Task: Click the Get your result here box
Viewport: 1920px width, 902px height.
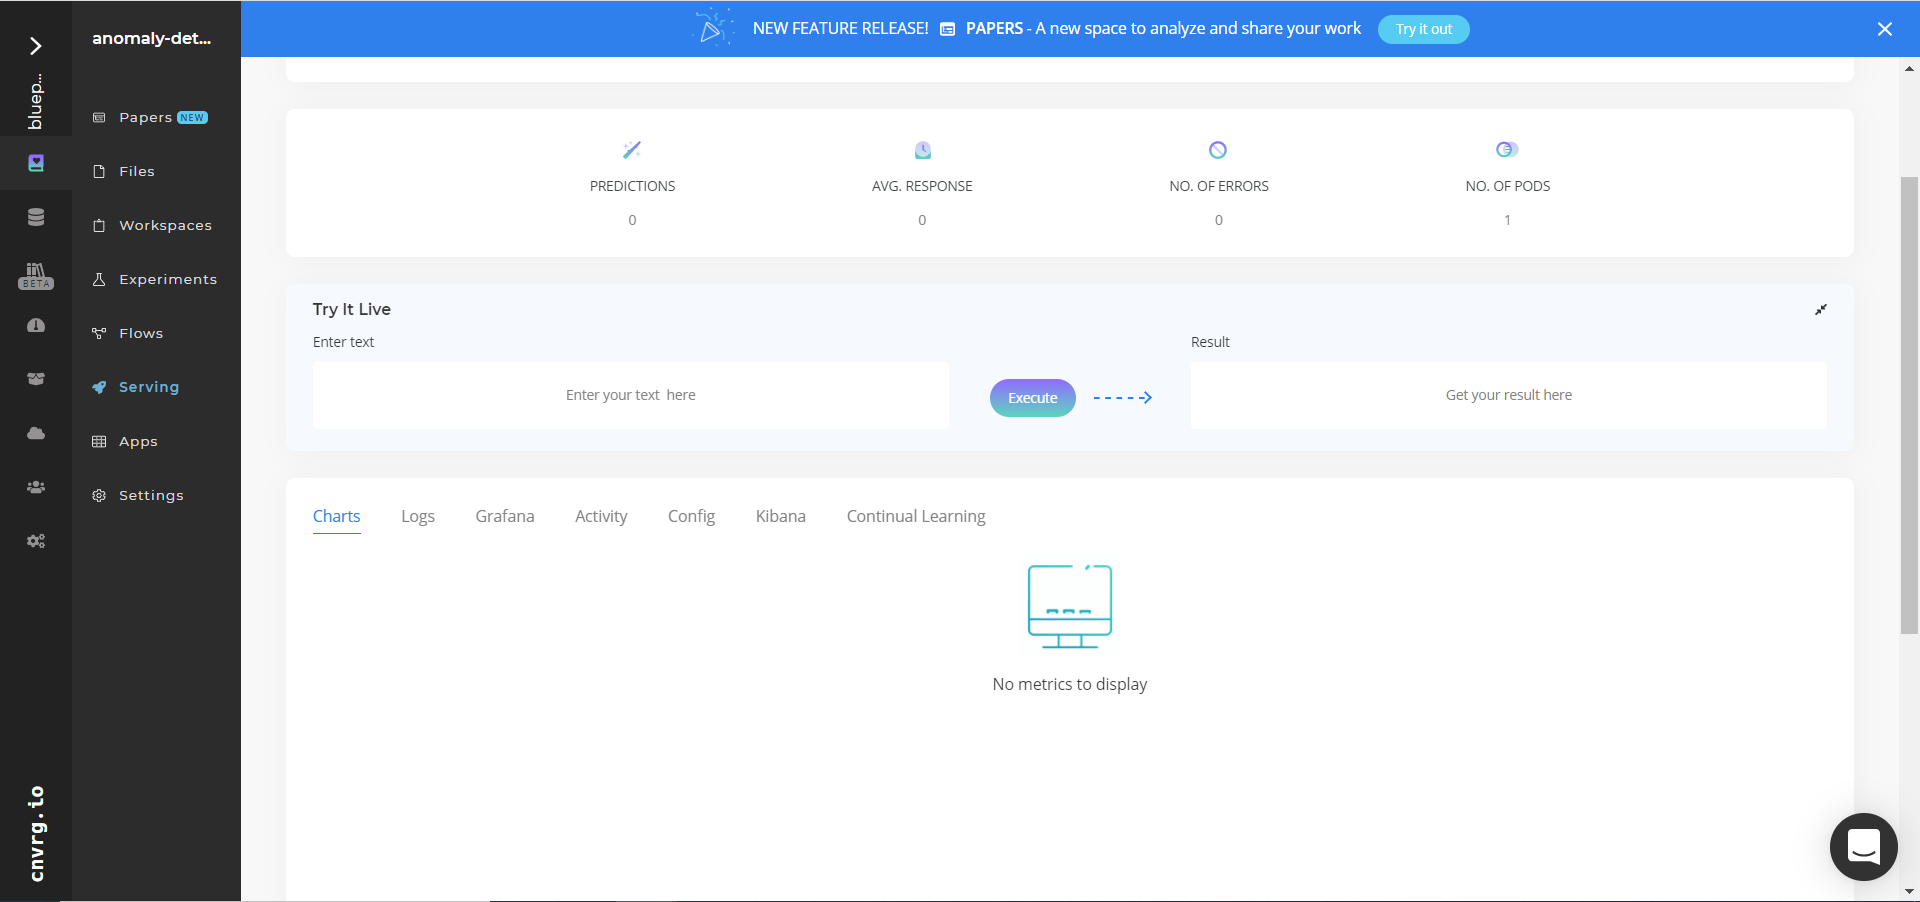Action: (x=1508, y=396)
